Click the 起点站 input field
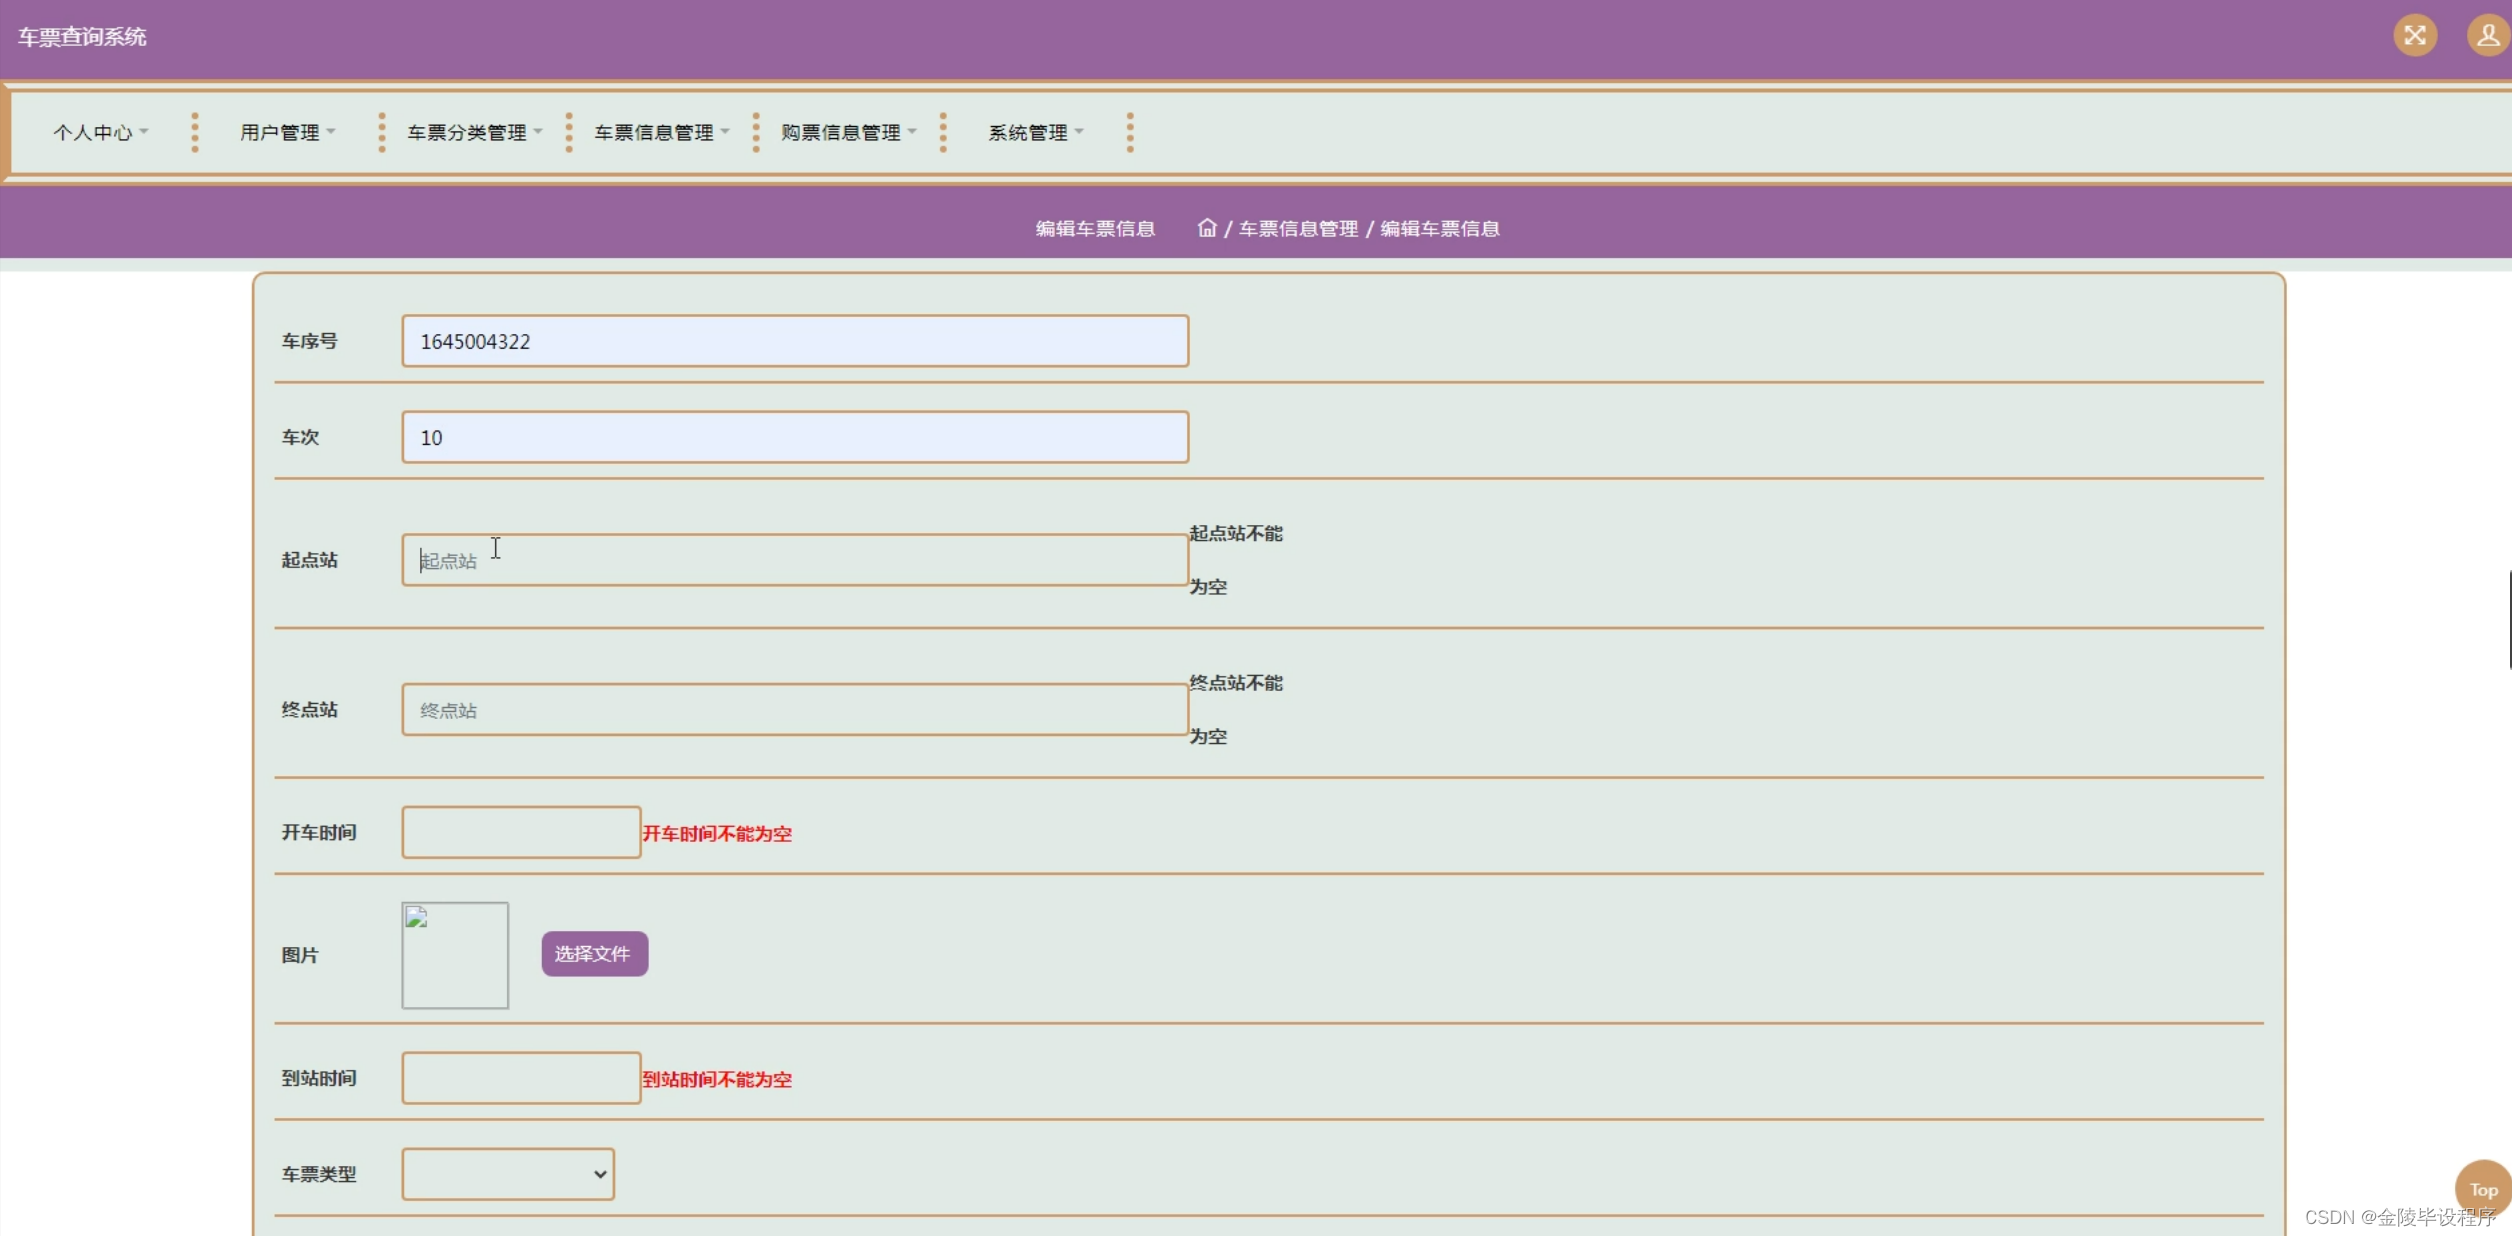The width and height of the screenshot is (2512, 1236). tap(794, 559)
